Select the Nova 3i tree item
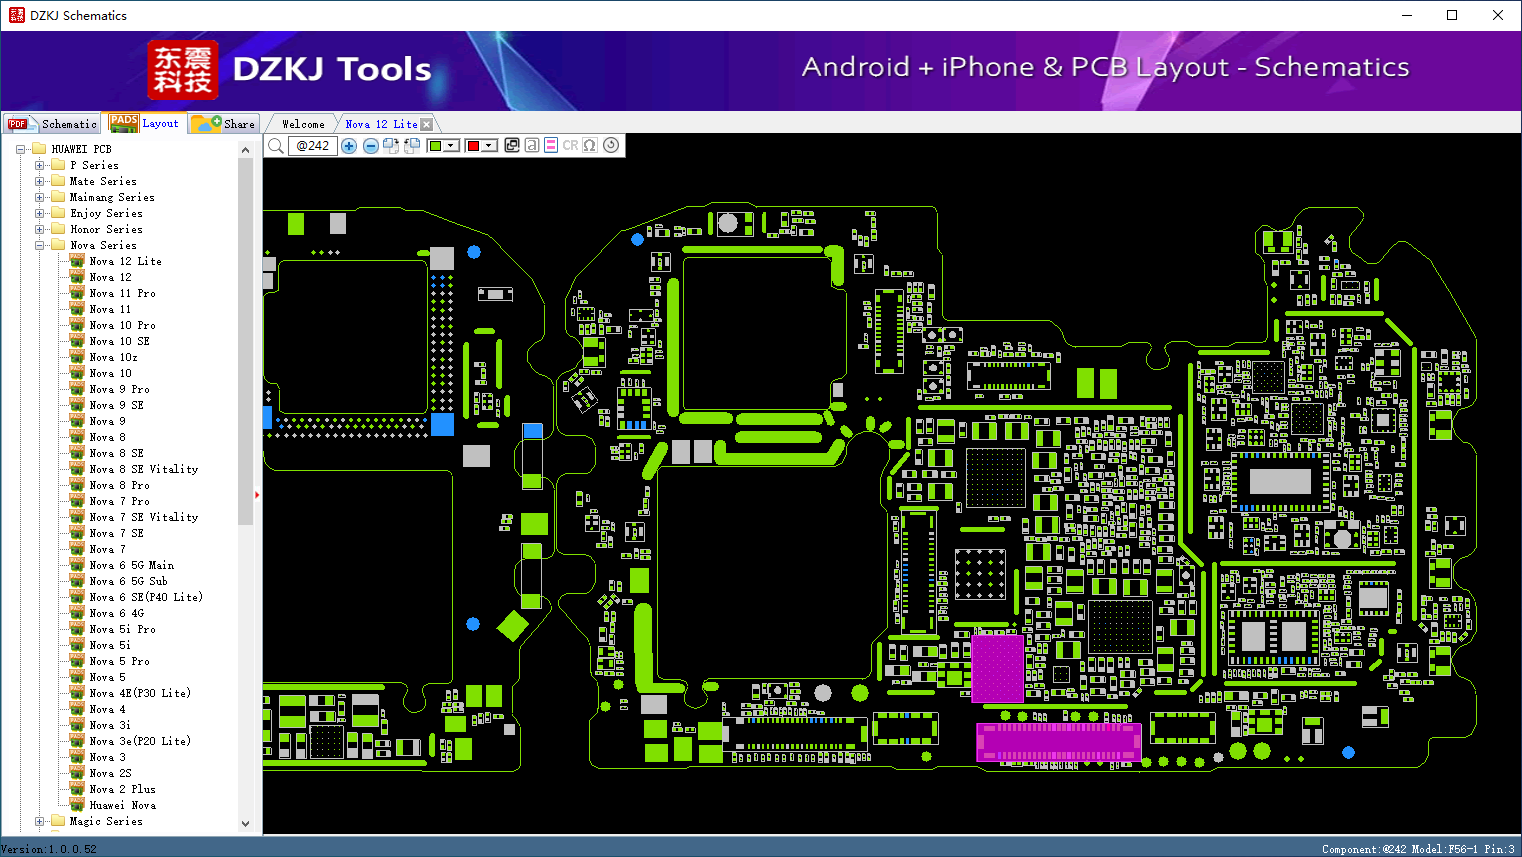The width and height of the screenshot is (1522, 857). click(110, 725)
